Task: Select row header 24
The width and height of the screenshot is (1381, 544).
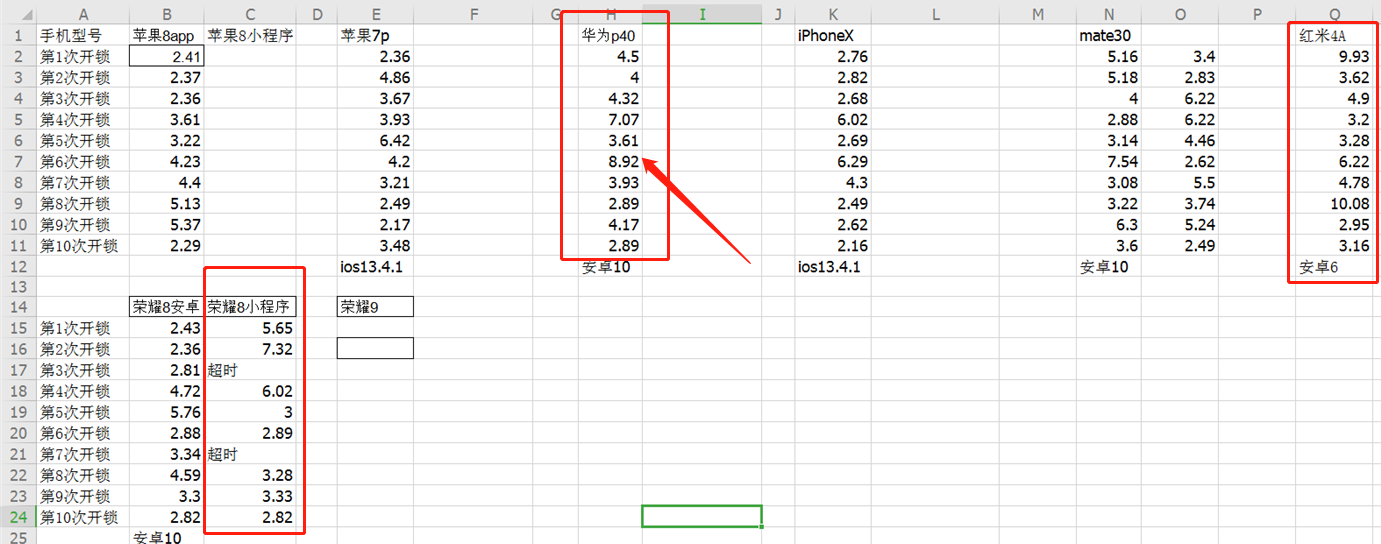Action: click(18, 517)
